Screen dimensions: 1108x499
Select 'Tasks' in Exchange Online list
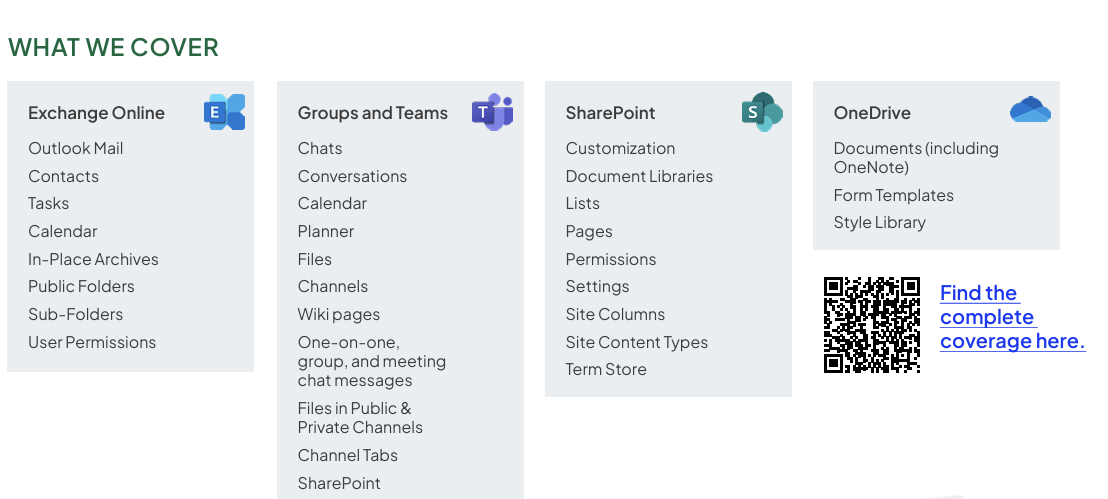click(x=49, y=204)
